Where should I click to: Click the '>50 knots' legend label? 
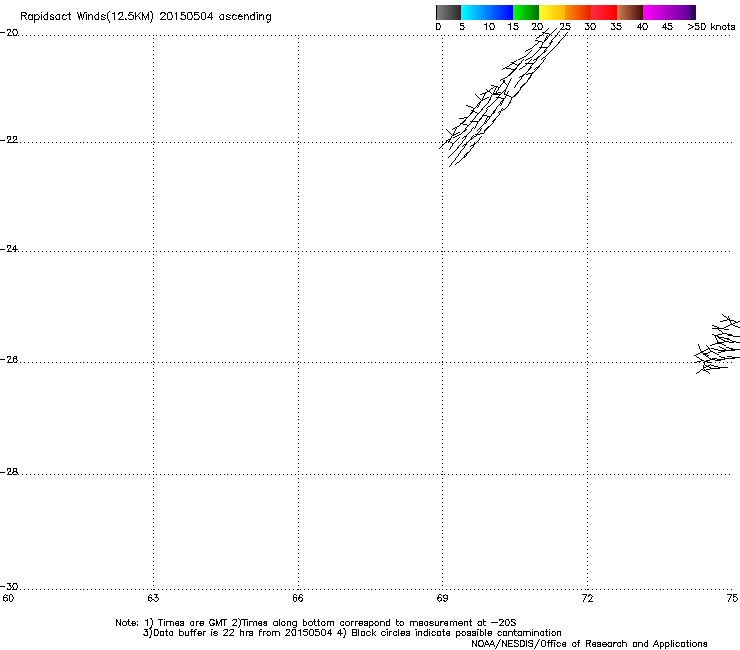point(711,27)
